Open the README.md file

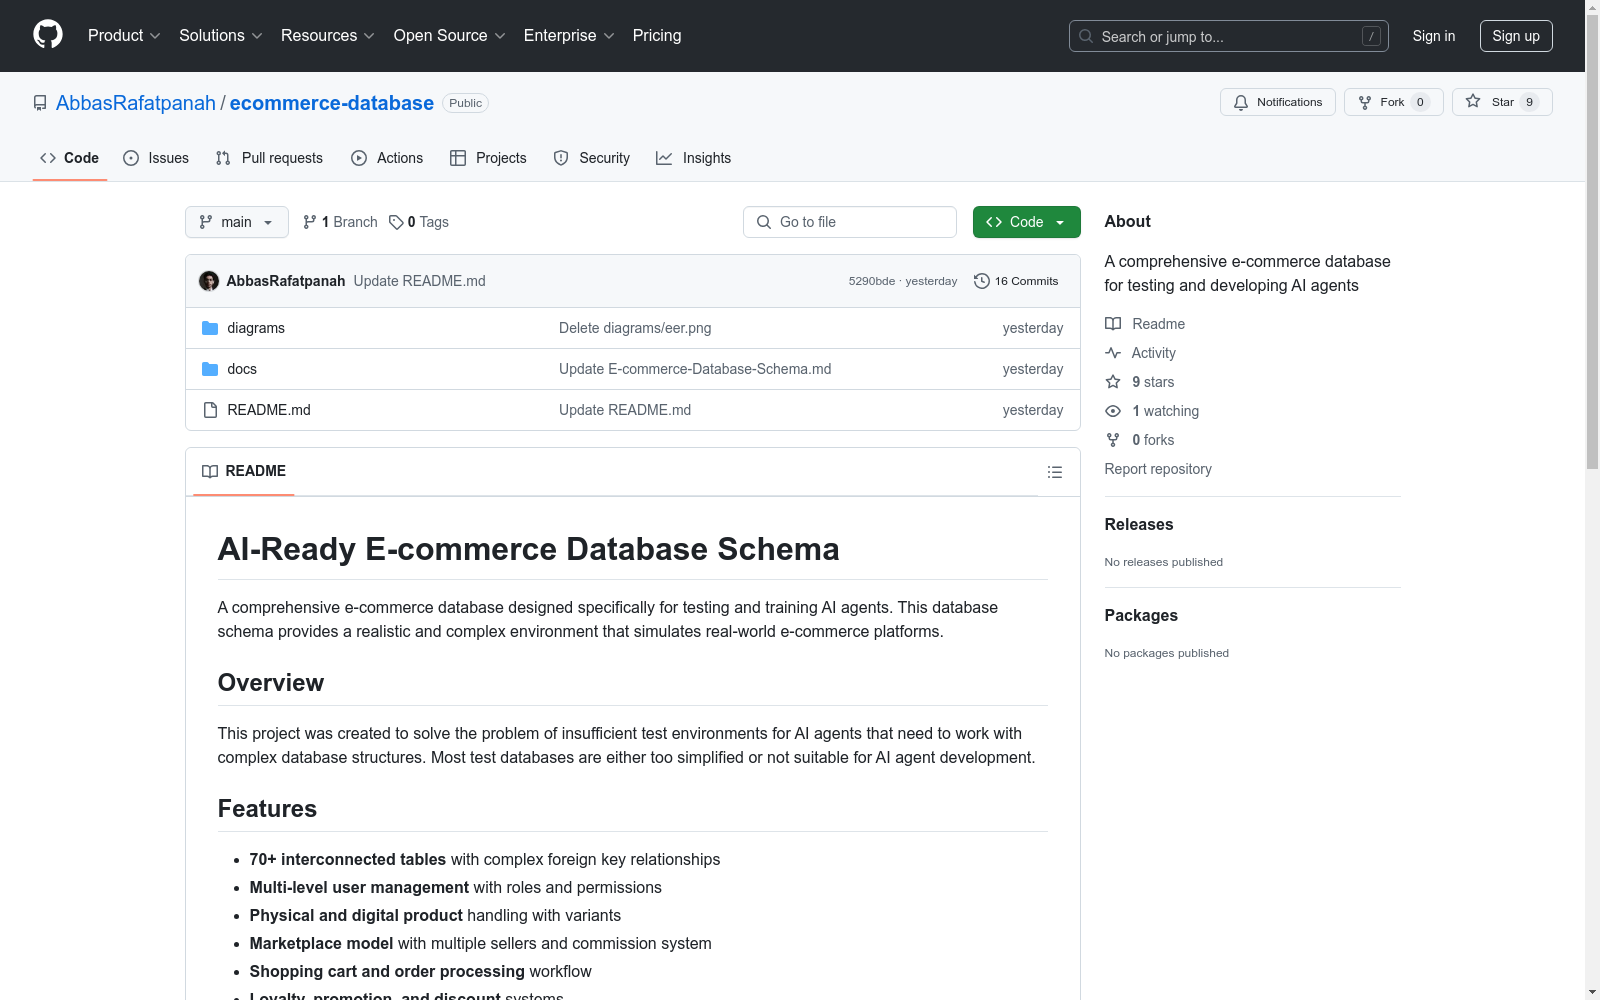point(269,410)
